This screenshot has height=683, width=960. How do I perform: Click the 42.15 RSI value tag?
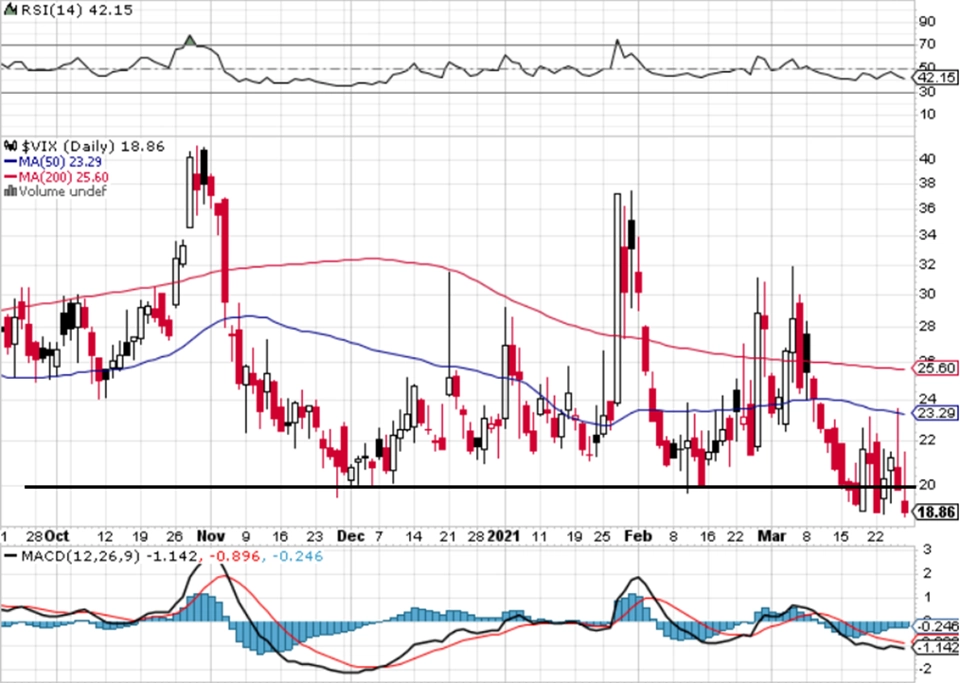[936, 78]
